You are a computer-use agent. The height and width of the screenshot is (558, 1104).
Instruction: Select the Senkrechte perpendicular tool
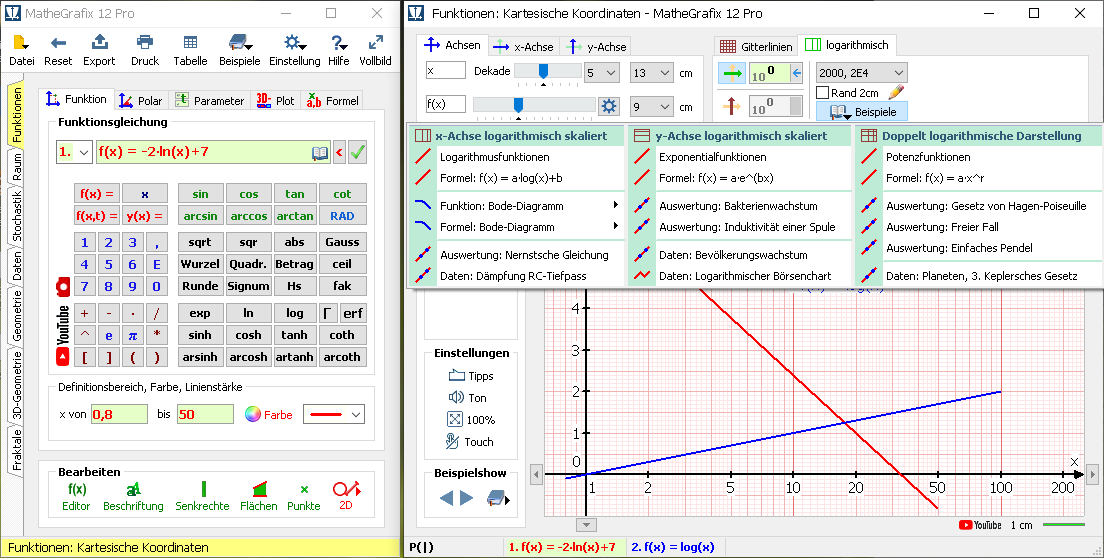pyautogui.click(x=203, y=496)
